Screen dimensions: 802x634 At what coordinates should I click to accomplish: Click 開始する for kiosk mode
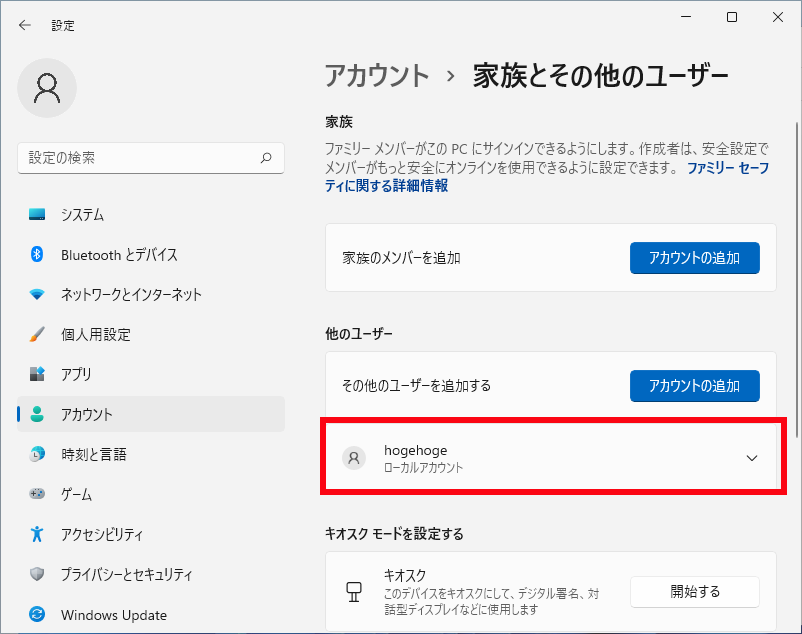(x=695, y=592)
